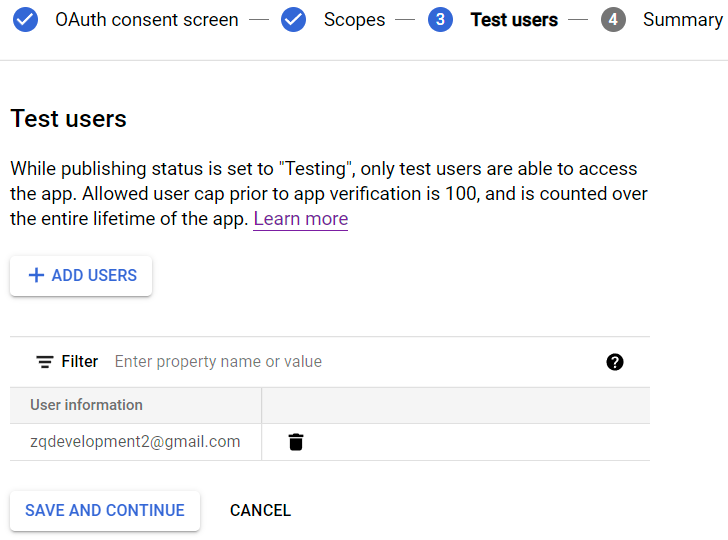Go to the OAuth consent screen step
This screenshot has width=728, height=540.
coord(146,20)
